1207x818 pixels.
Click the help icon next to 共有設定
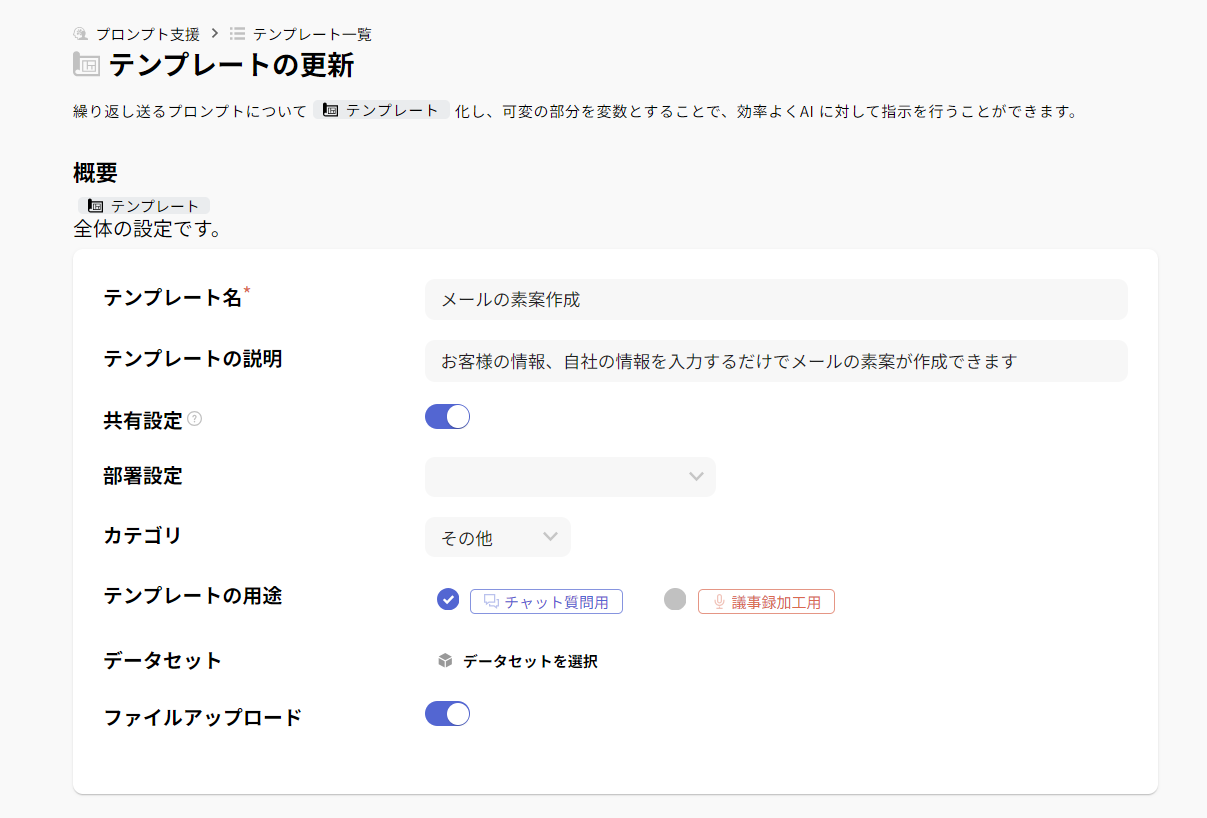click(x=195, y=419)
